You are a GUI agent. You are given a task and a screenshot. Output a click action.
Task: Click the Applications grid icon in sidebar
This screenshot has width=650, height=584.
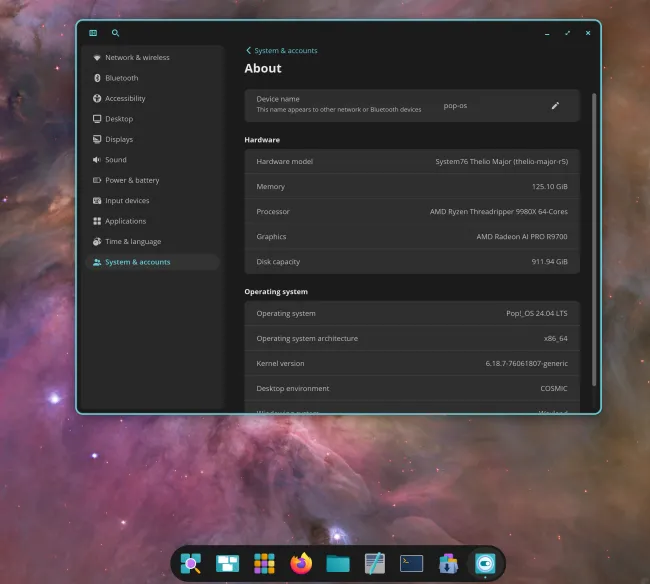[97, 221]
